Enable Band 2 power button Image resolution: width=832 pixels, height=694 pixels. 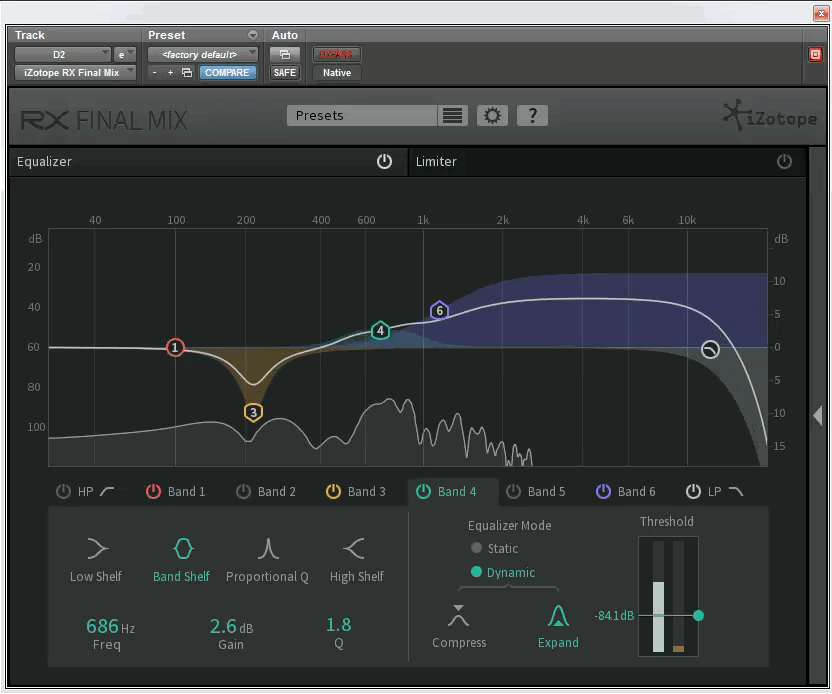[x=243, y=492]
